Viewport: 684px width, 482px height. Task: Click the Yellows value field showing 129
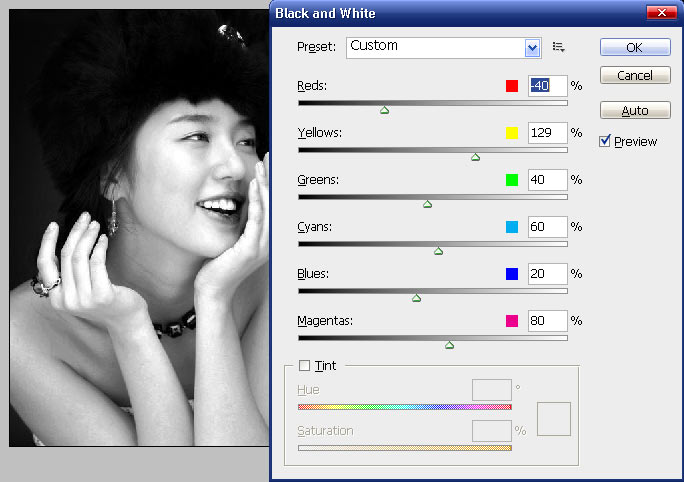(x=547, y=133)
